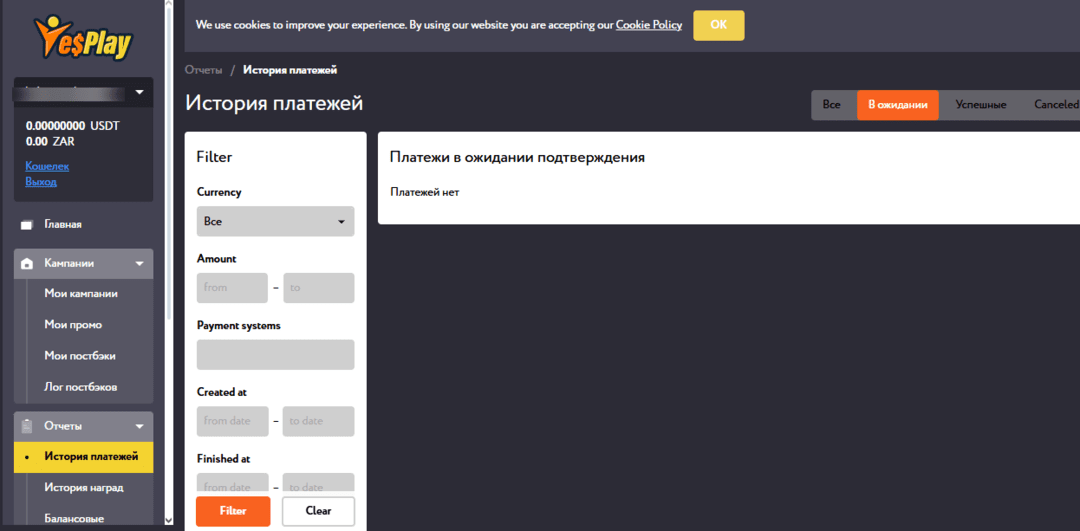Open the Payment systems select box
Screen dimensions: 1080x531
pyautogui.click(x=276, y=355)
